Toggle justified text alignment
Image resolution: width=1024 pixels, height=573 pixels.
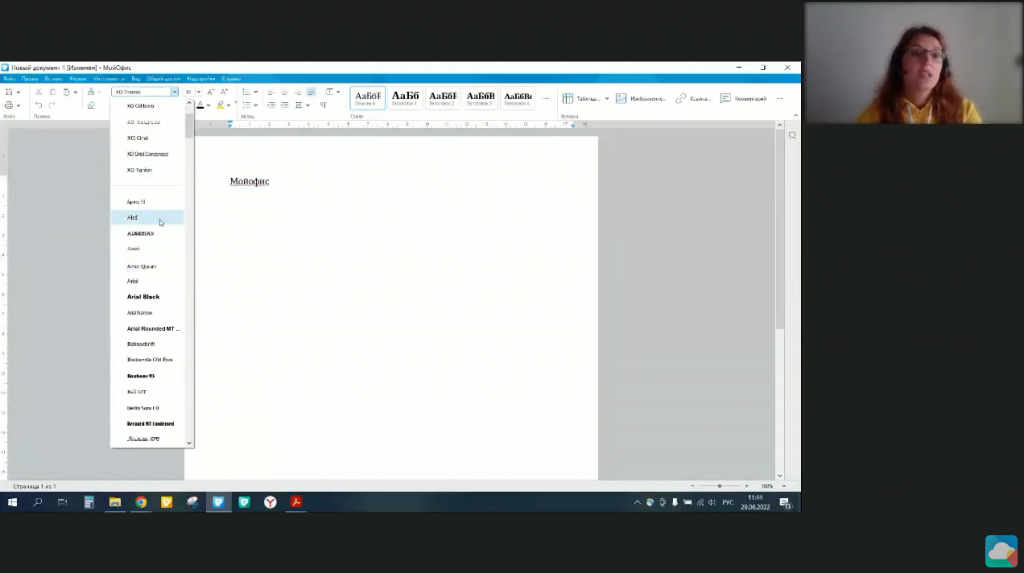[312, 92]
